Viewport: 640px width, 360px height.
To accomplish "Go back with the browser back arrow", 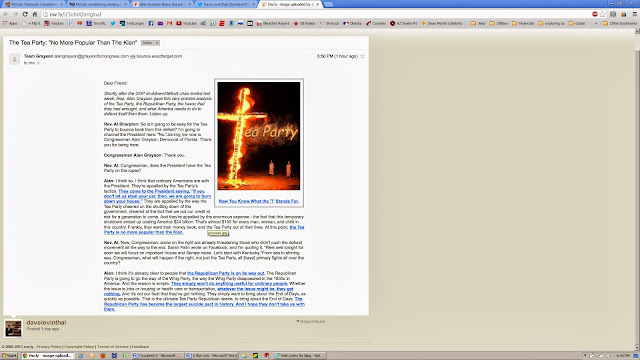I will pyautogui.click(x=6, y=14).
